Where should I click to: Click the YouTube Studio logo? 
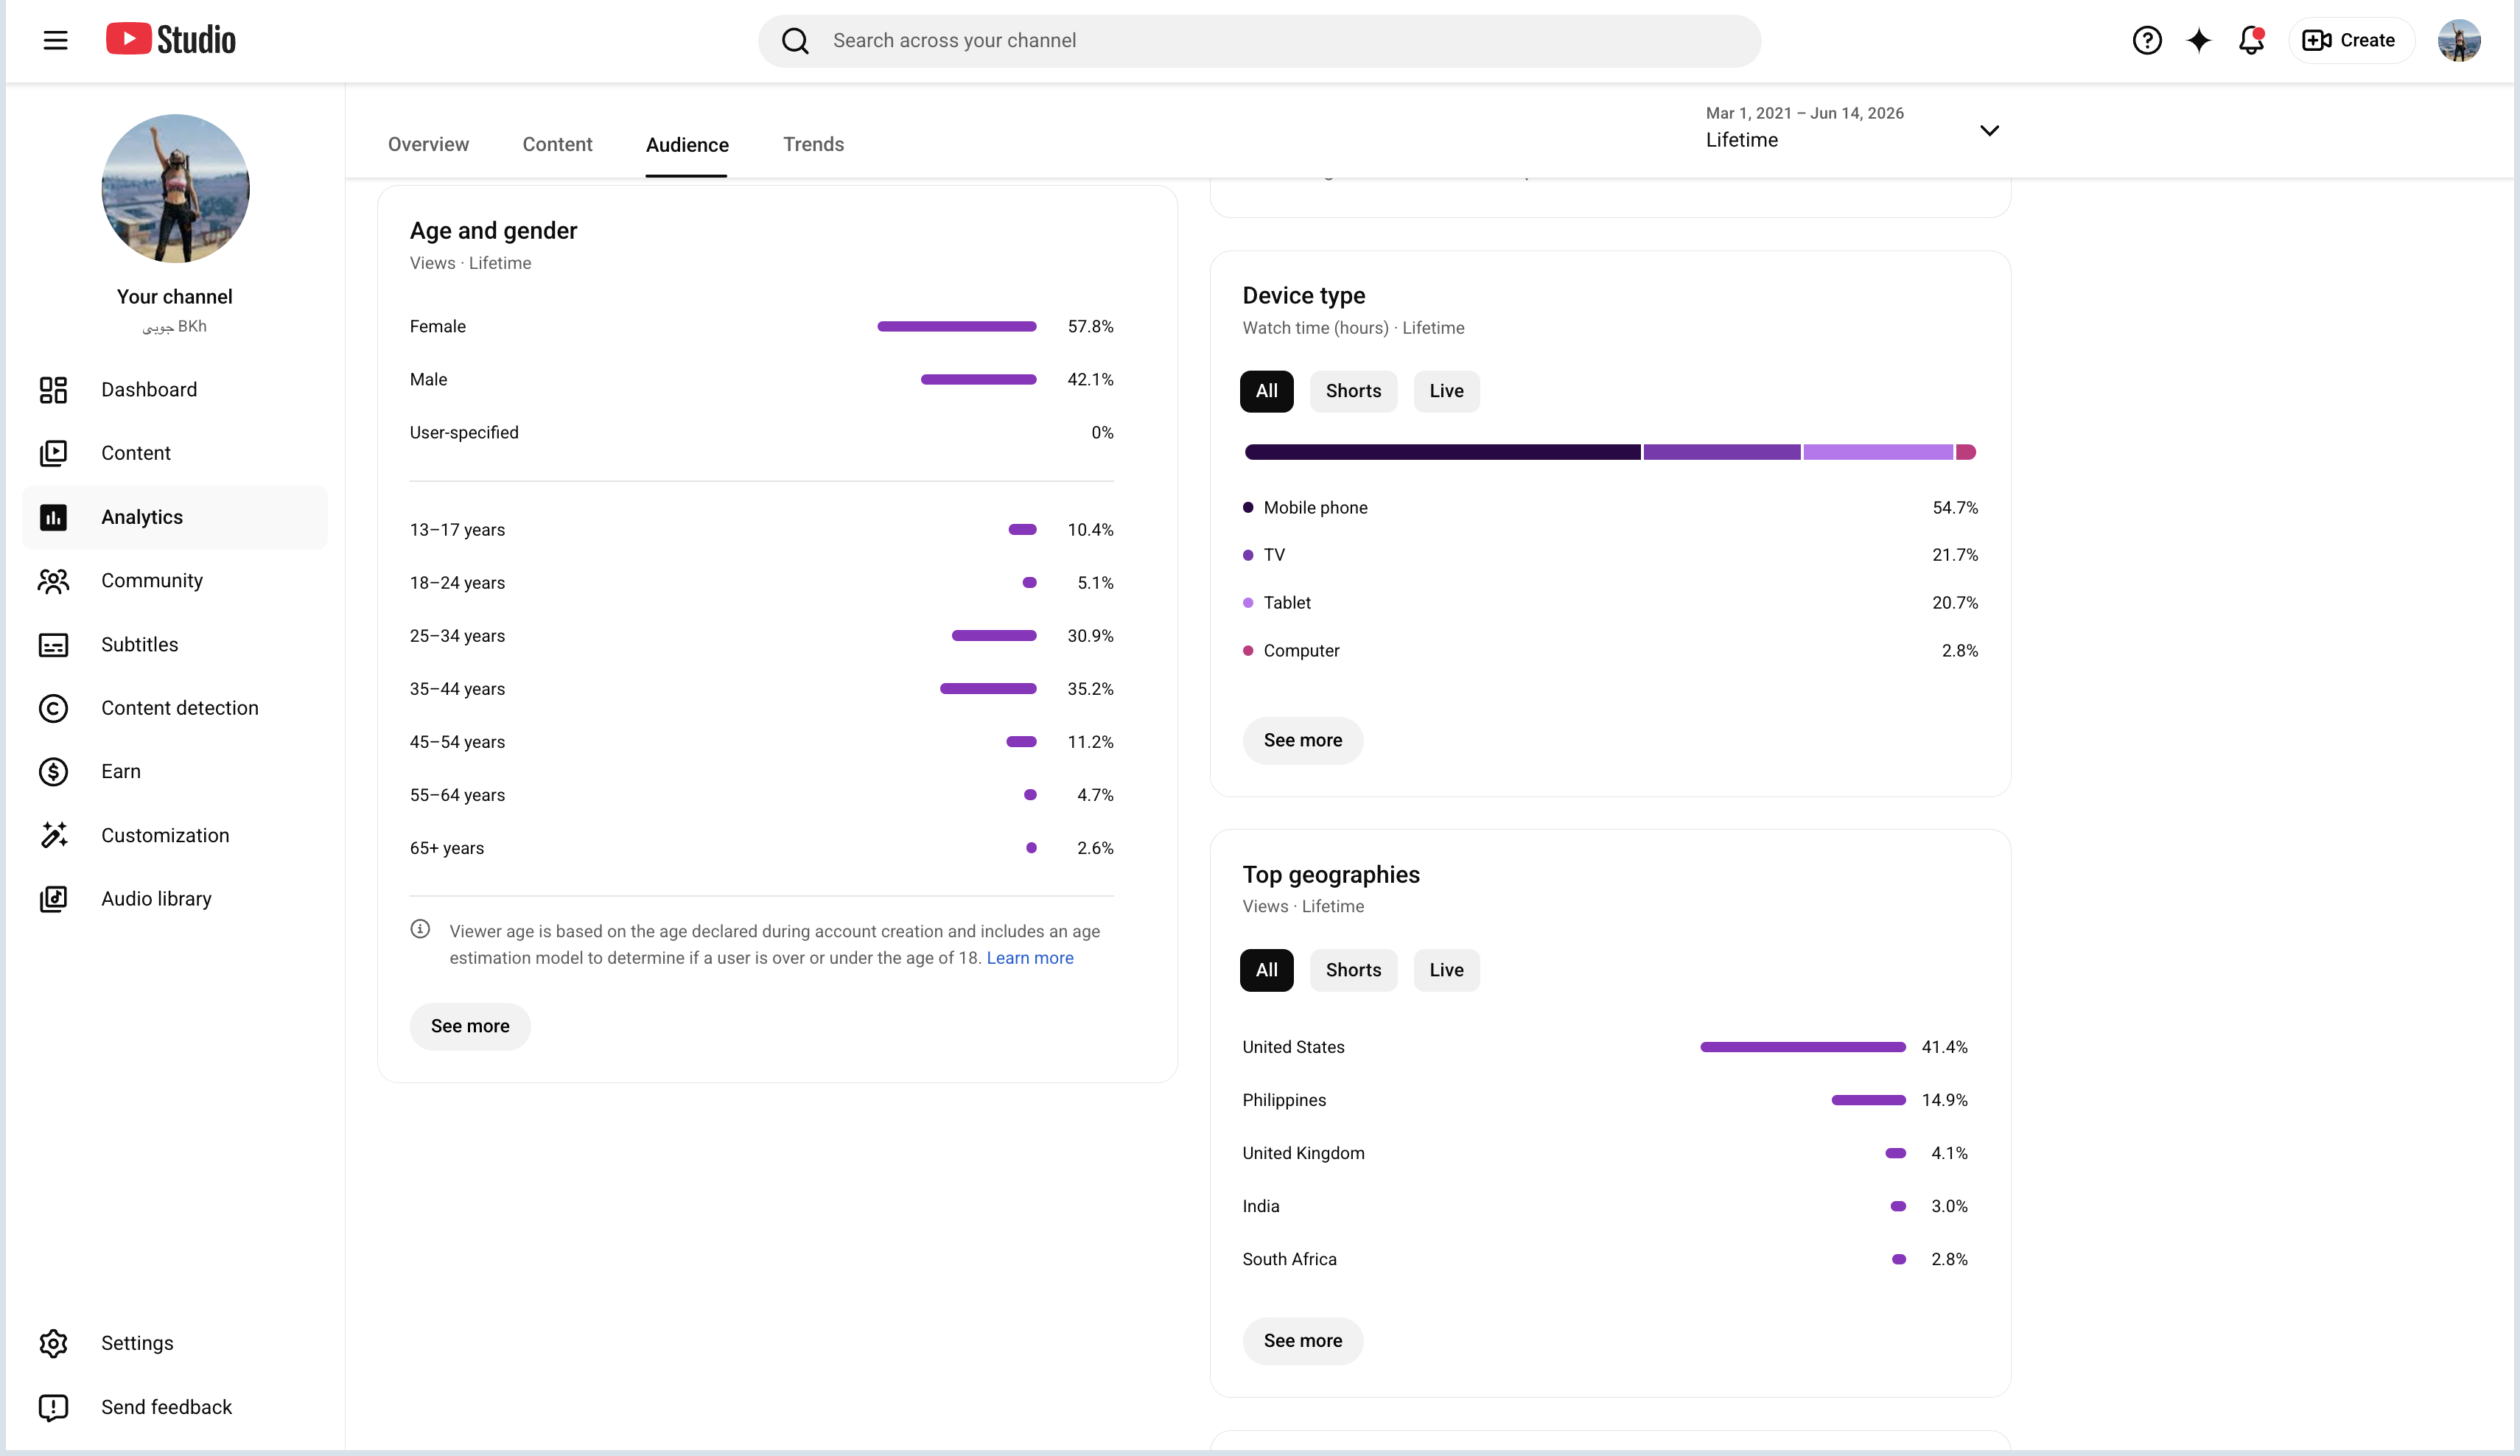coord(171,40)
